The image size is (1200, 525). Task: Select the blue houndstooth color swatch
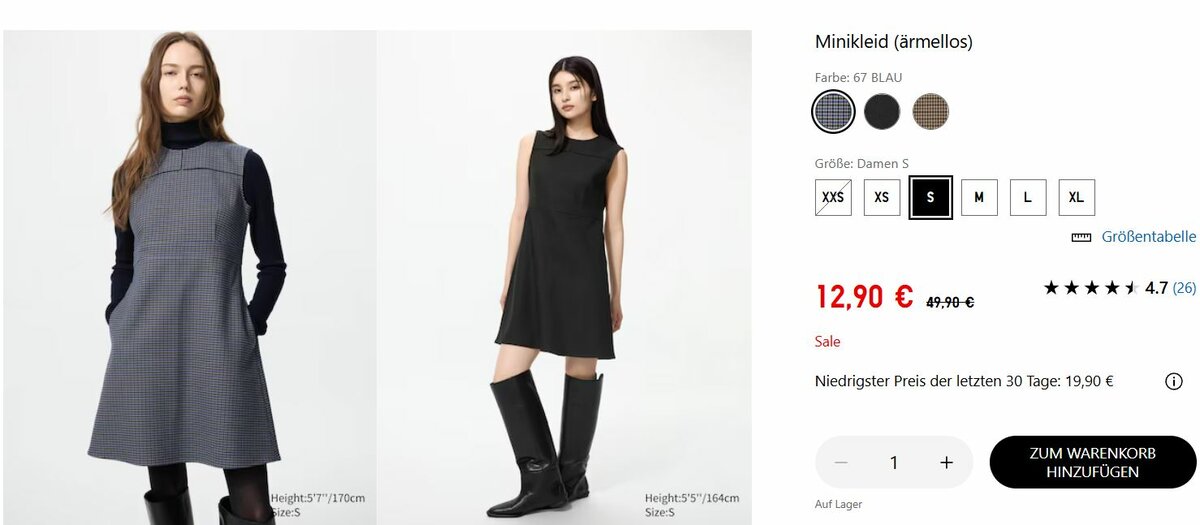[x=833, y=111]
